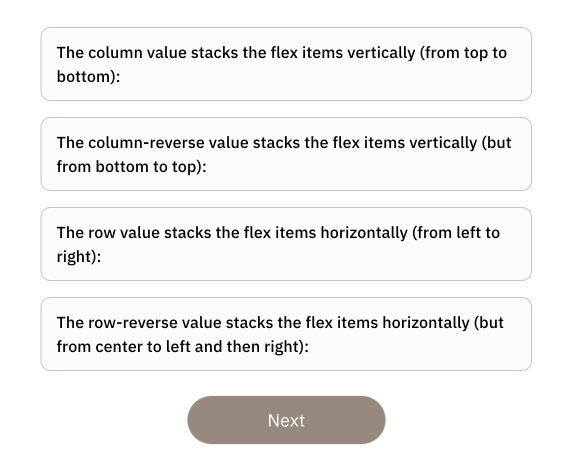This screenshot has width=562, height=460.
Task: Advance to next question via Next
Action: 286,420
